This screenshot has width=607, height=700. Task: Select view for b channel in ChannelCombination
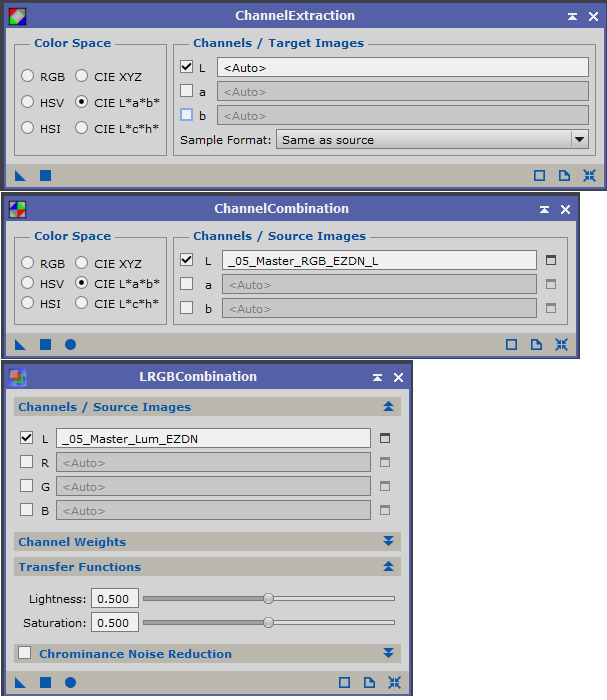click(551, 308)
